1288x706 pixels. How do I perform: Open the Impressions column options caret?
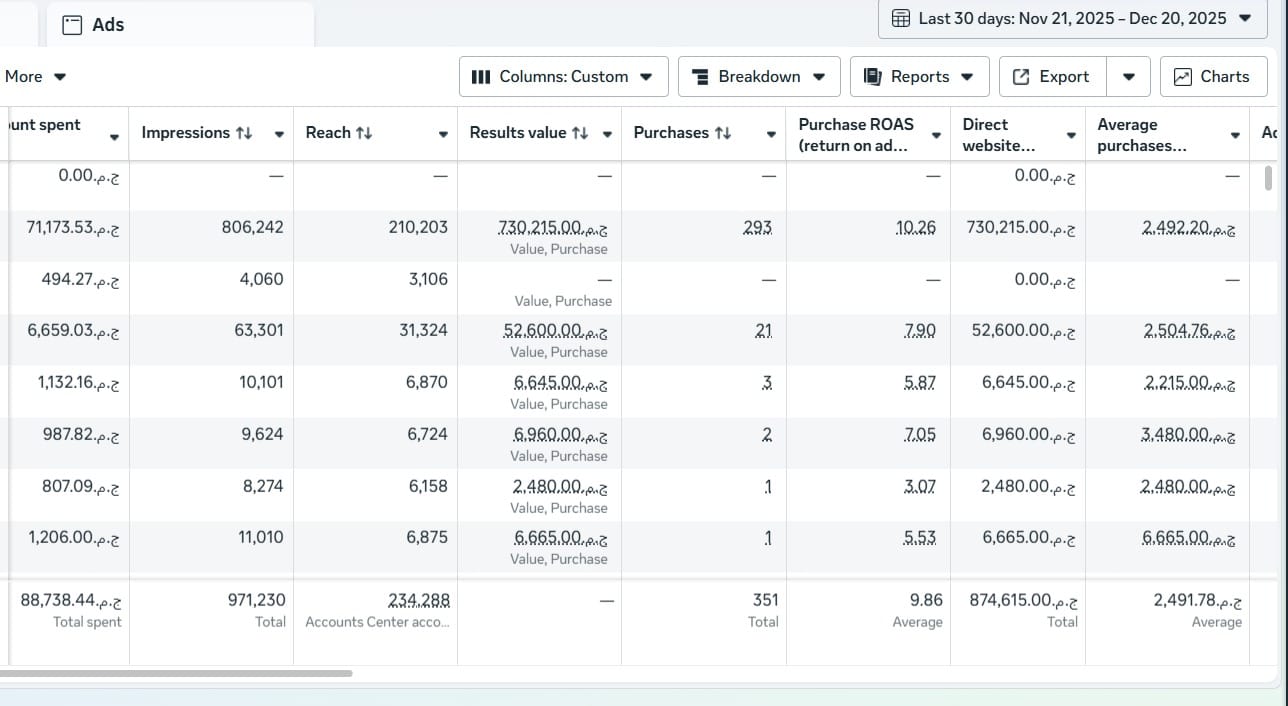point(279,135)
